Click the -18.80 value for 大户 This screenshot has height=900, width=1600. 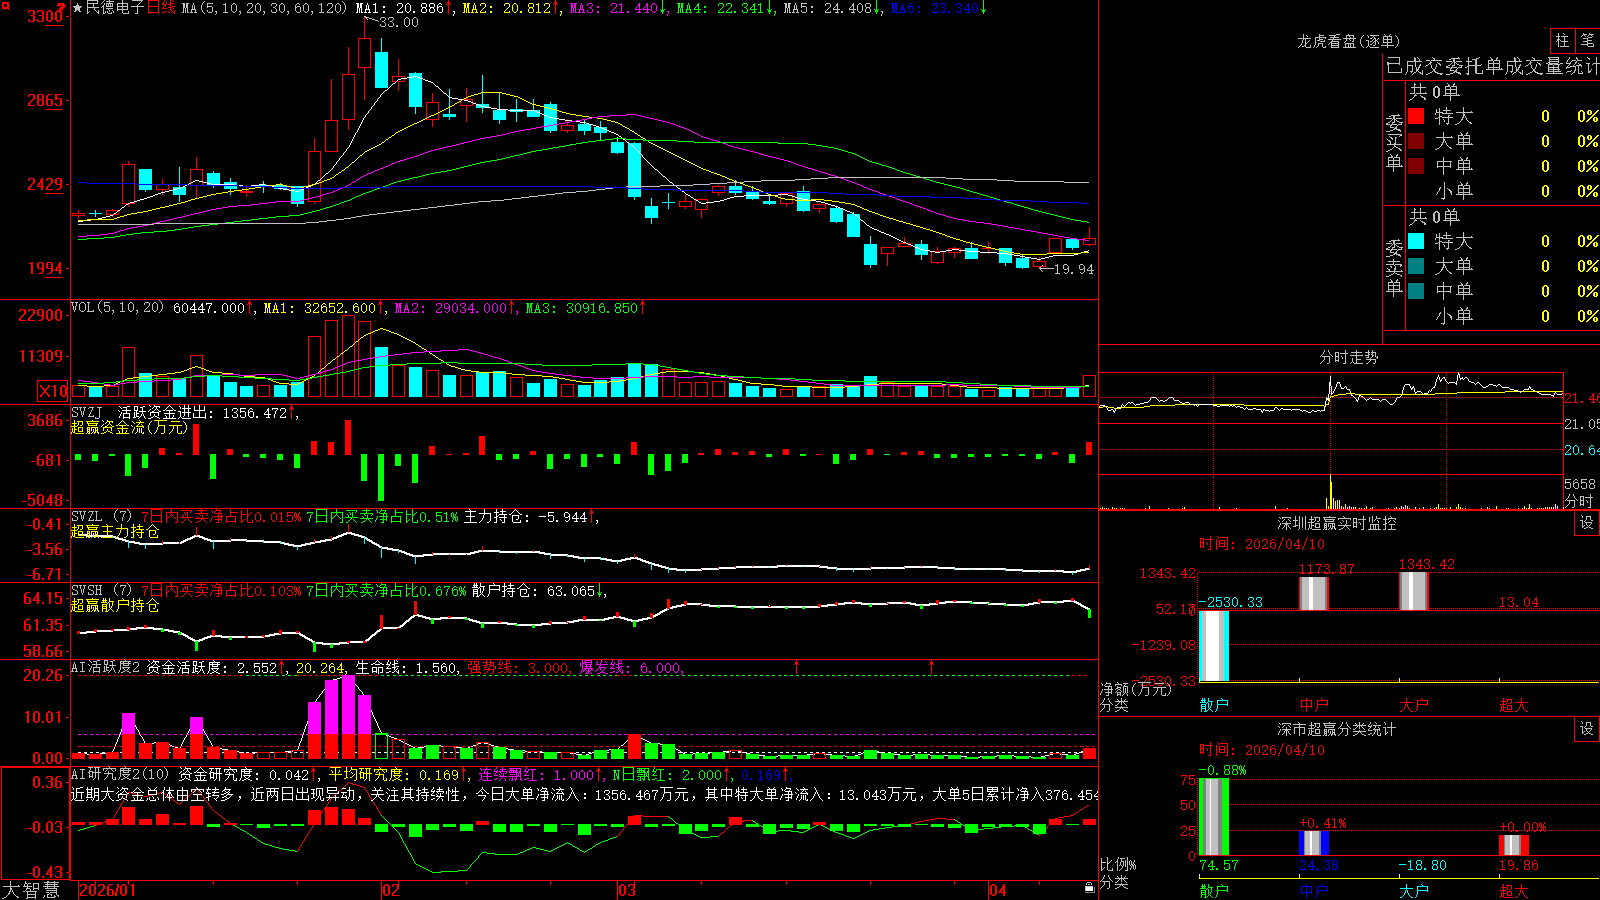[x=1422, y=865]
